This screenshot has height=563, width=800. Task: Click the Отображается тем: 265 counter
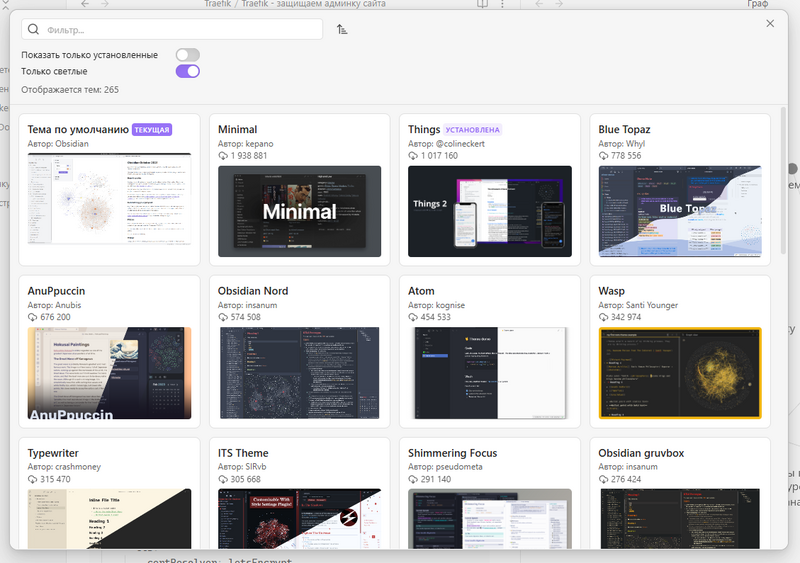click(70, 90)
